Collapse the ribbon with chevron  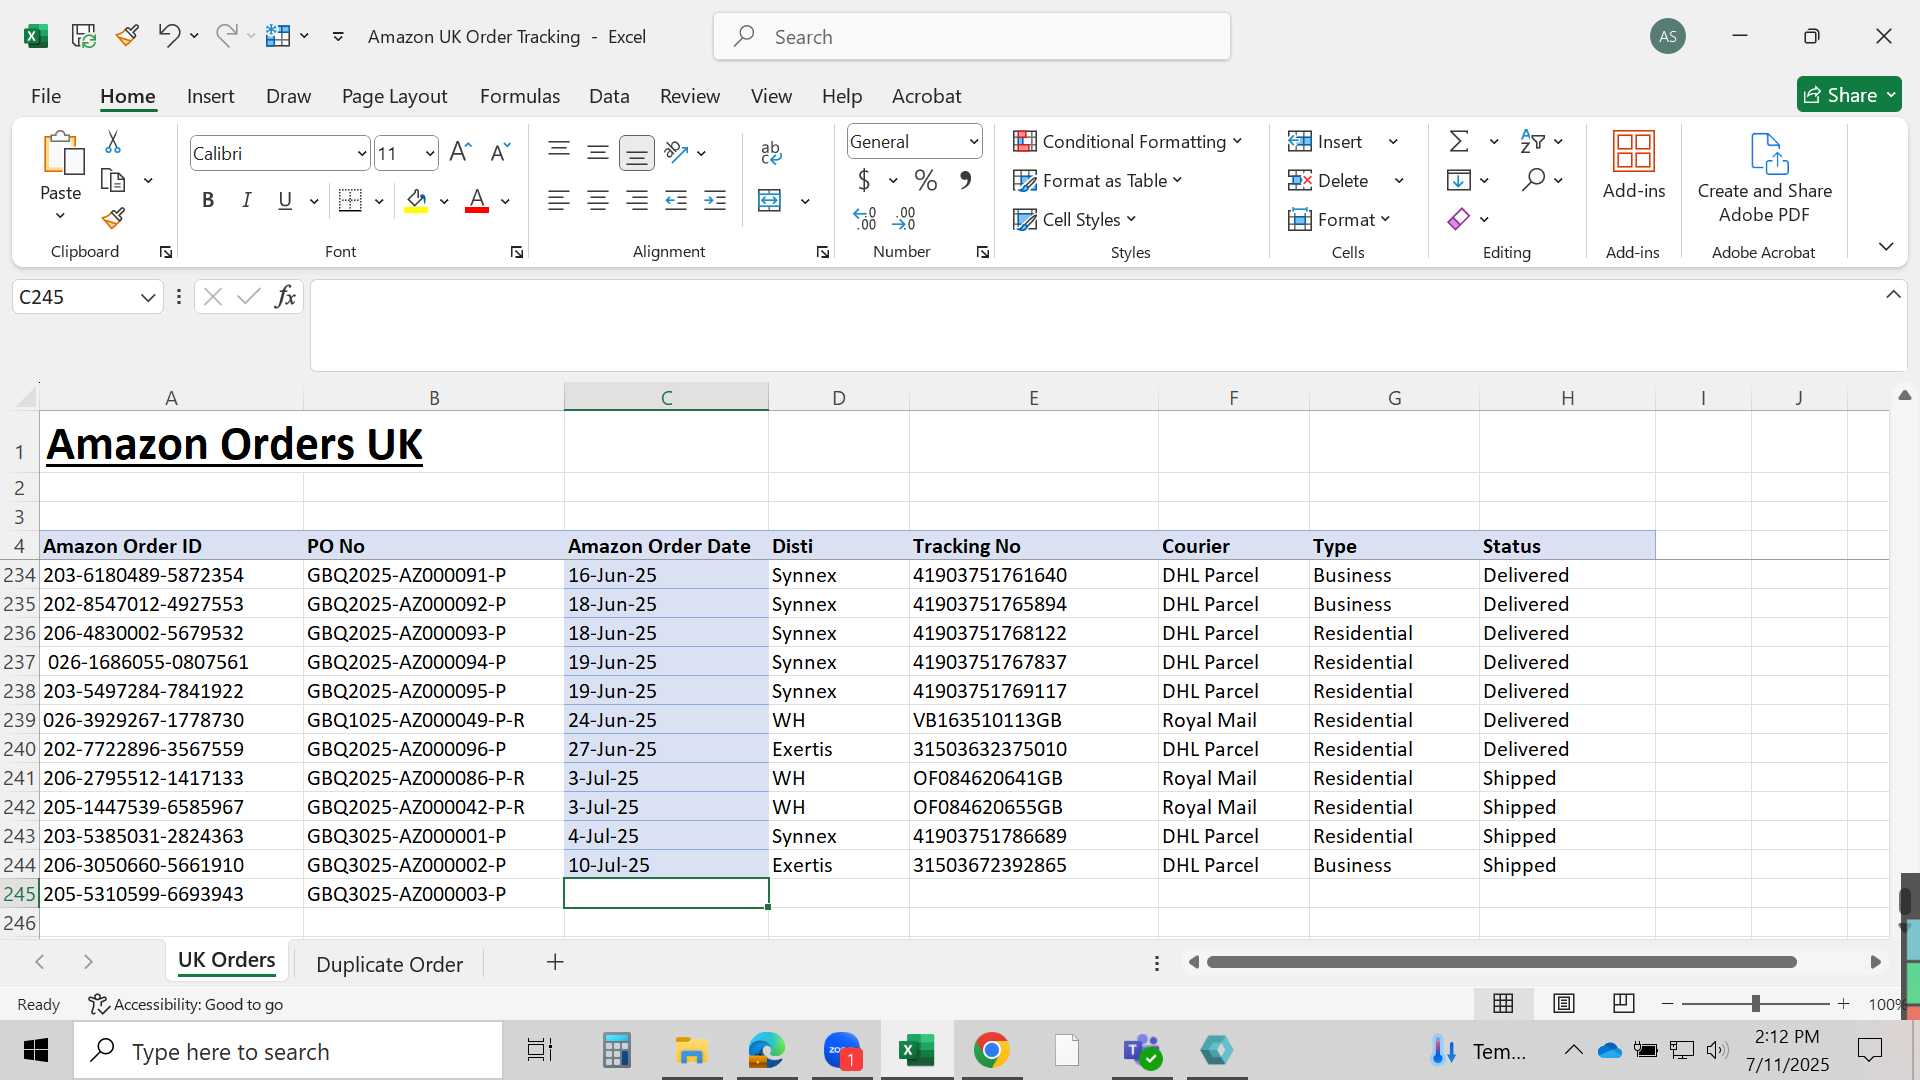1886,246
